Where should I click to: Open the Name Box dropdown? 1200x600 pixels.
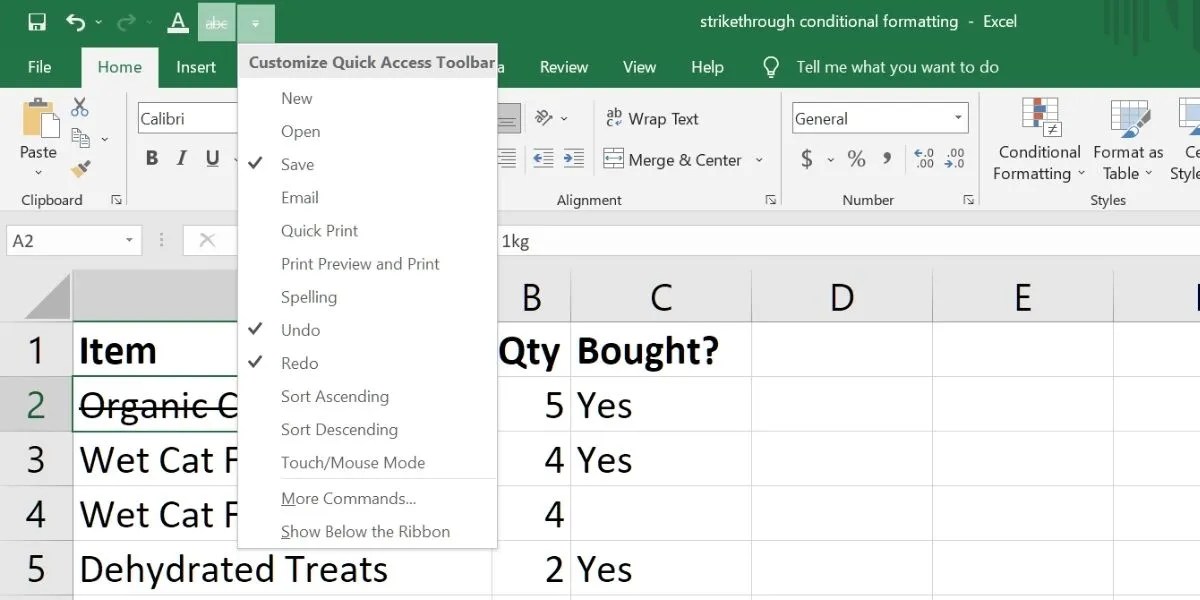click(x=127, y=240)
